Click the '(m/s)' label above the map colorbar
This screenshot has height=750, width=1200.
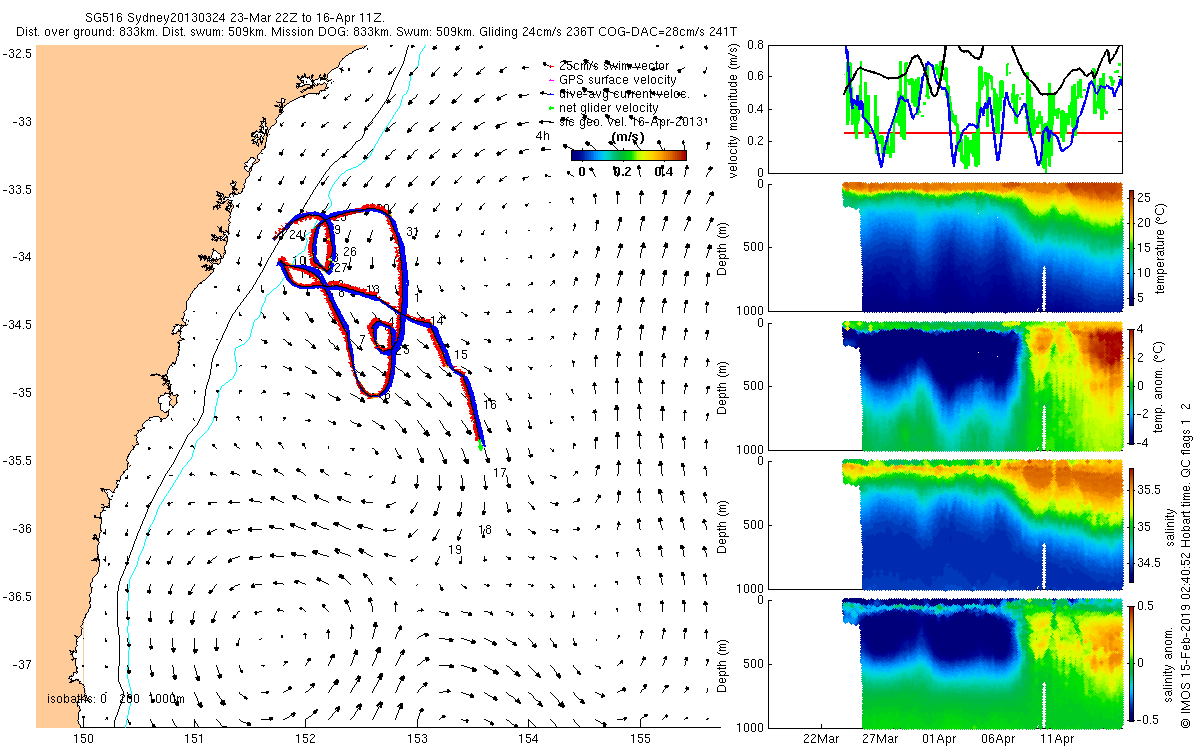tap(627, 137)
